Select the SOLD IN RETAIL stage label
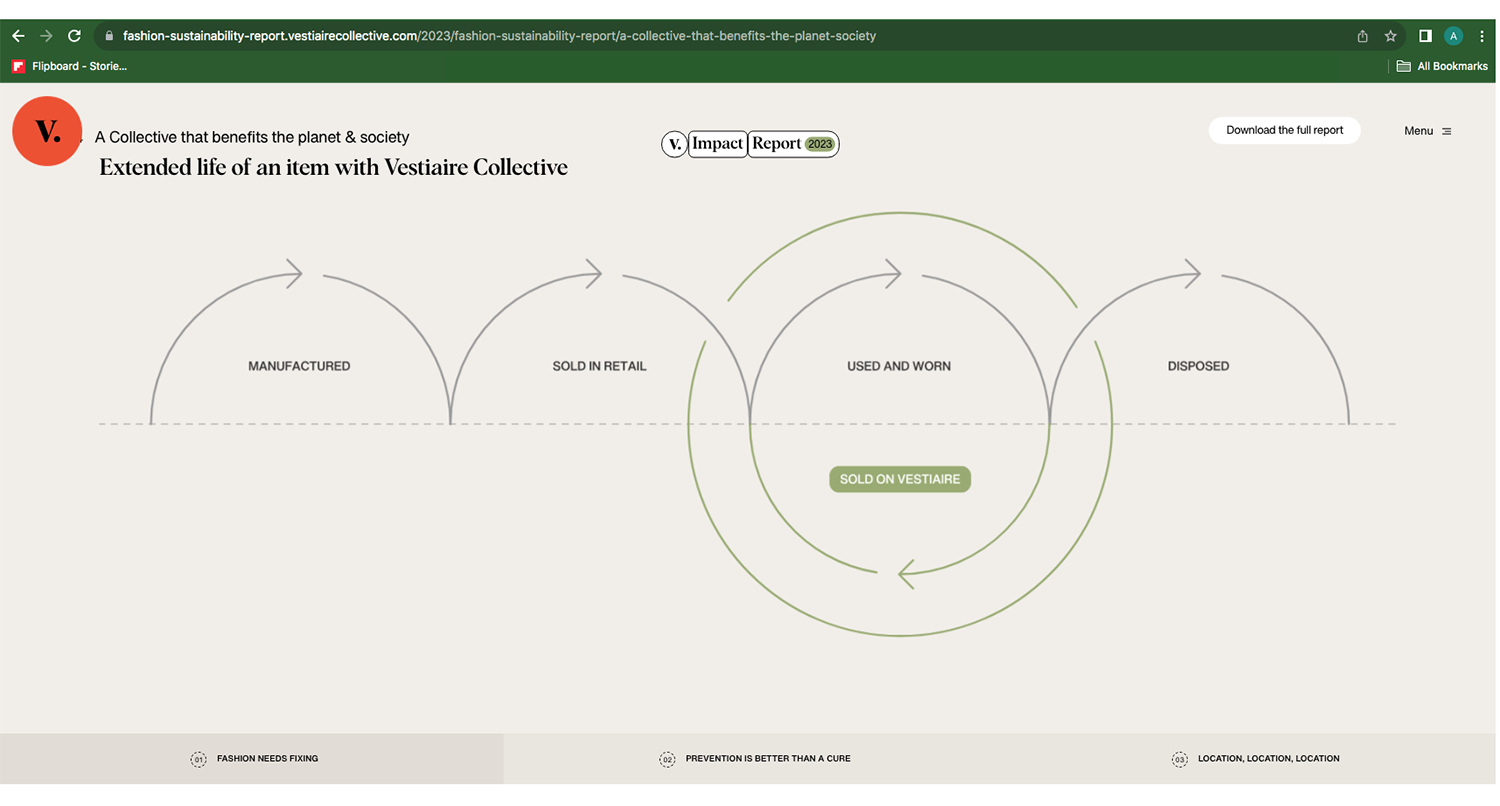The width and height of the screenshot is (1500, 806). tap(599, 366)
